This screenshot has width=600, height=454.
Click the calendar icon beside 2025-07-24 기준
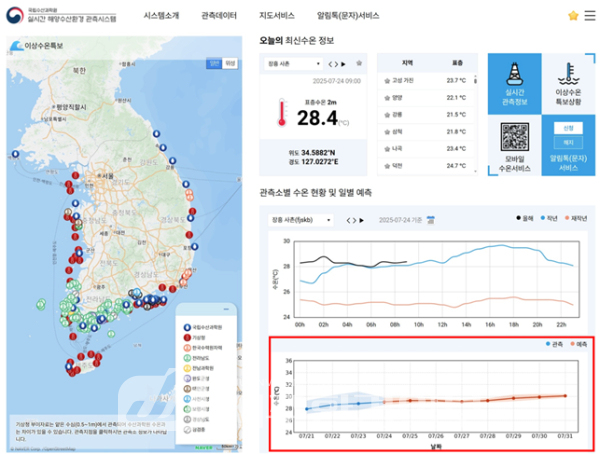coord(431,220)
